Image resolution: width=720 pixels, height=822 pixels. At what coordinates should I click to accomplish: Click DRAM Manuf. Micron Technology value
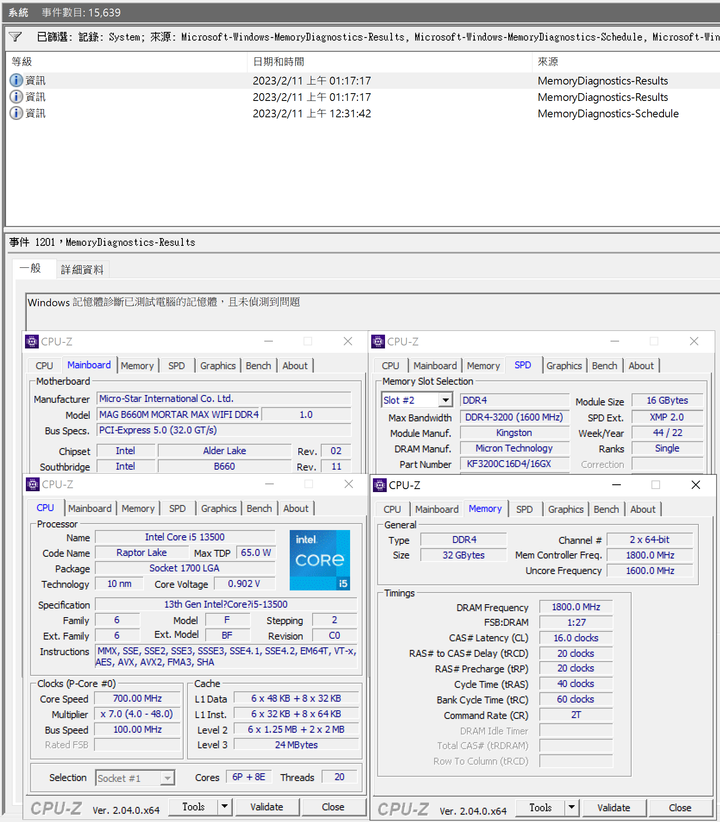[x=514, y=448]
